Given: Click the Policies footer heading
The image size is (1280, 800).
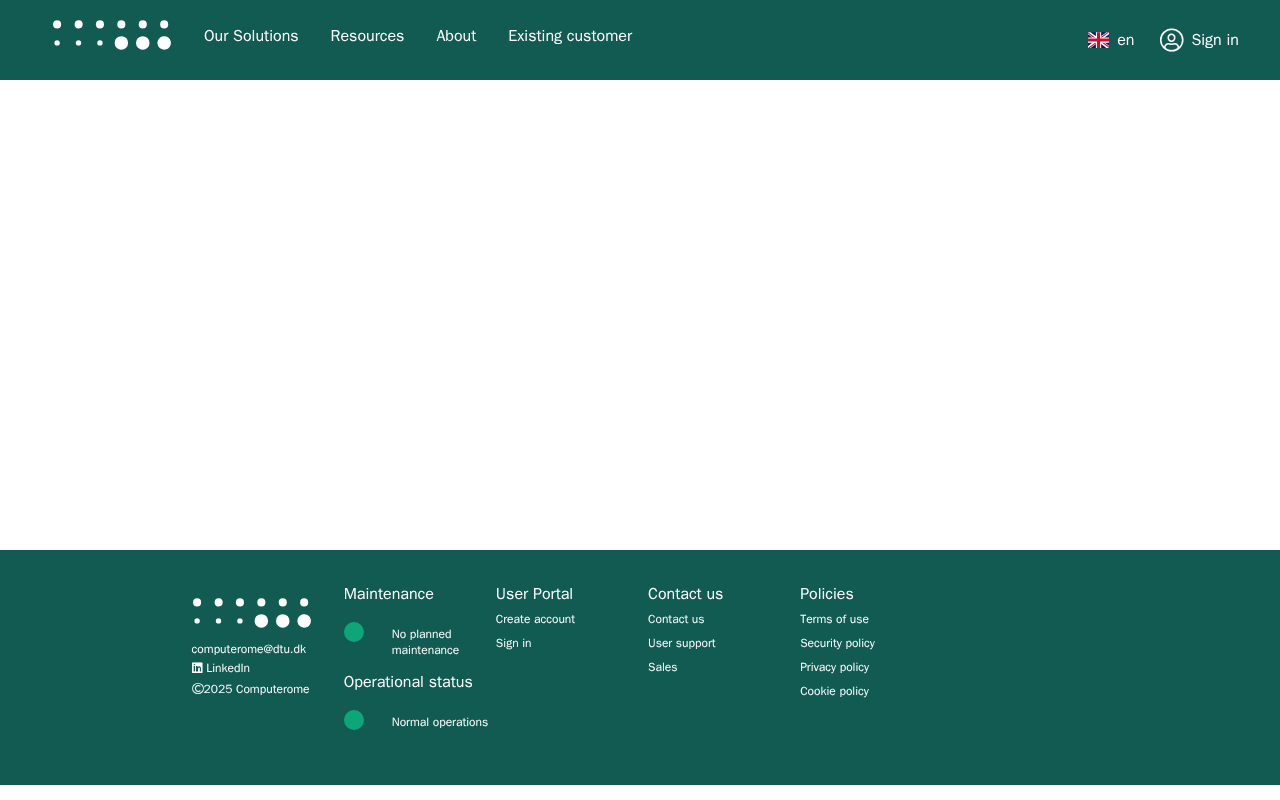Looking at the screenshot, I should 827,594.
